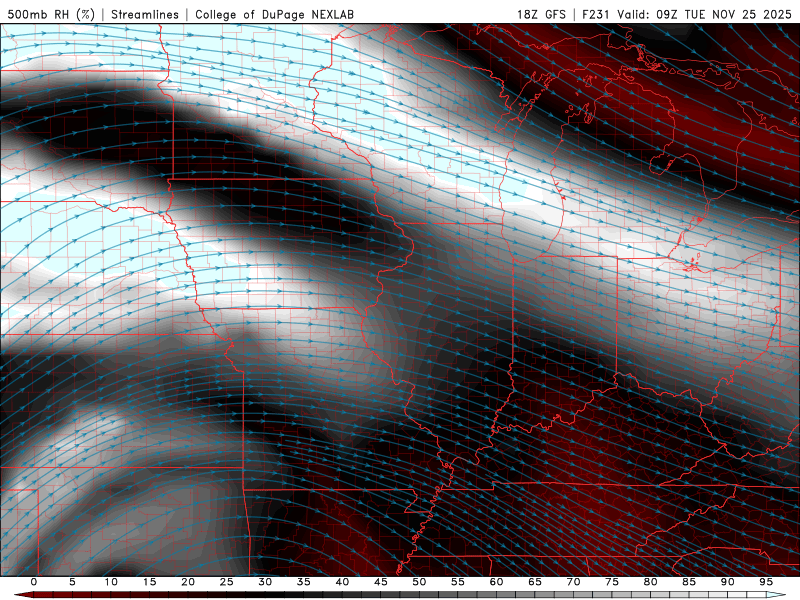This screenshot has width=800, height=600.
Task: Click the '90' value on color scale
Action: tap(727, 582)
